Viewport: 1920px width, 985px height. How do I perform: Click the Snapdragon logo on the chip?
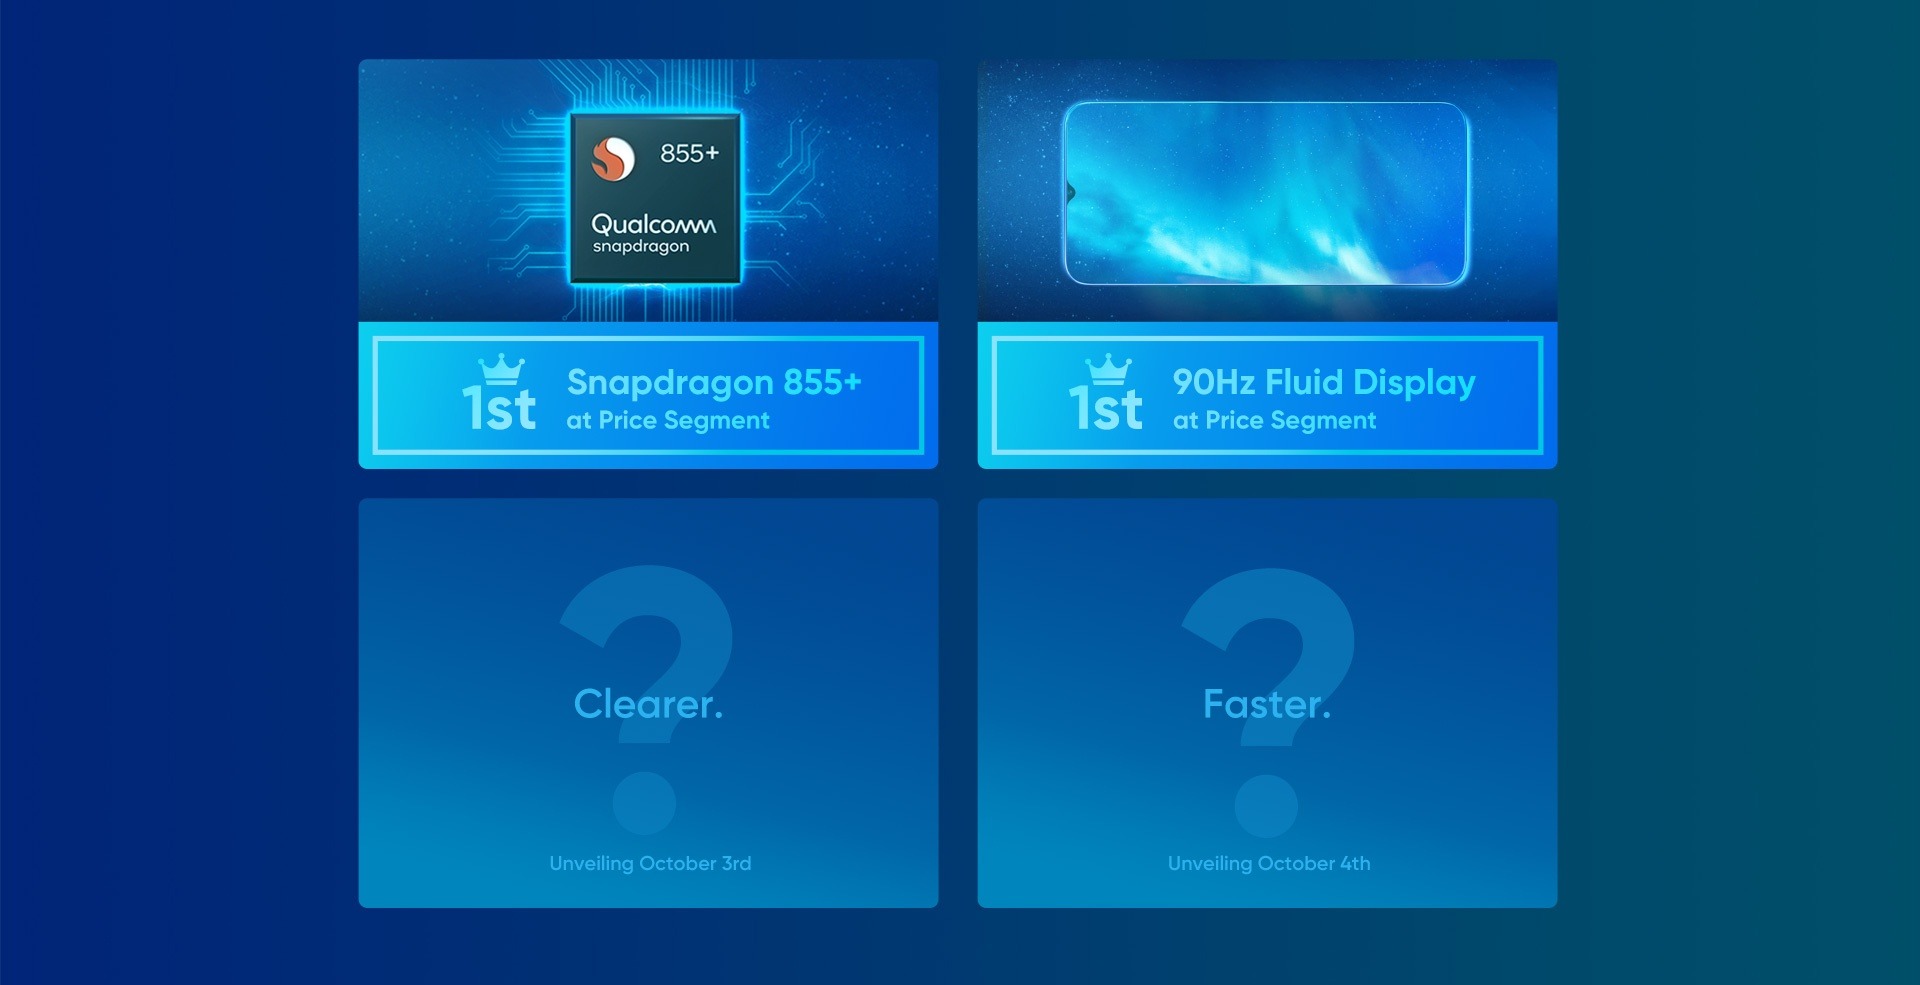tap(613, 159)
